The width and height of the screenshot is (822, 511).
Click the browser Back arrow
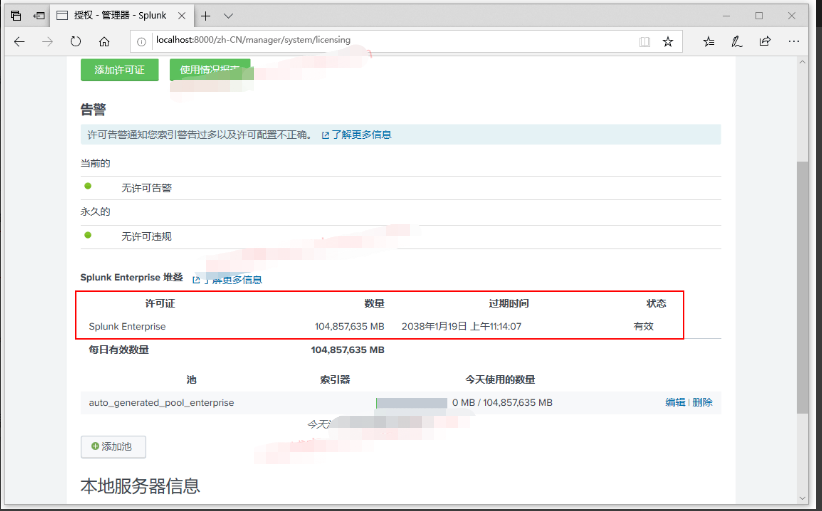point(19,42)
